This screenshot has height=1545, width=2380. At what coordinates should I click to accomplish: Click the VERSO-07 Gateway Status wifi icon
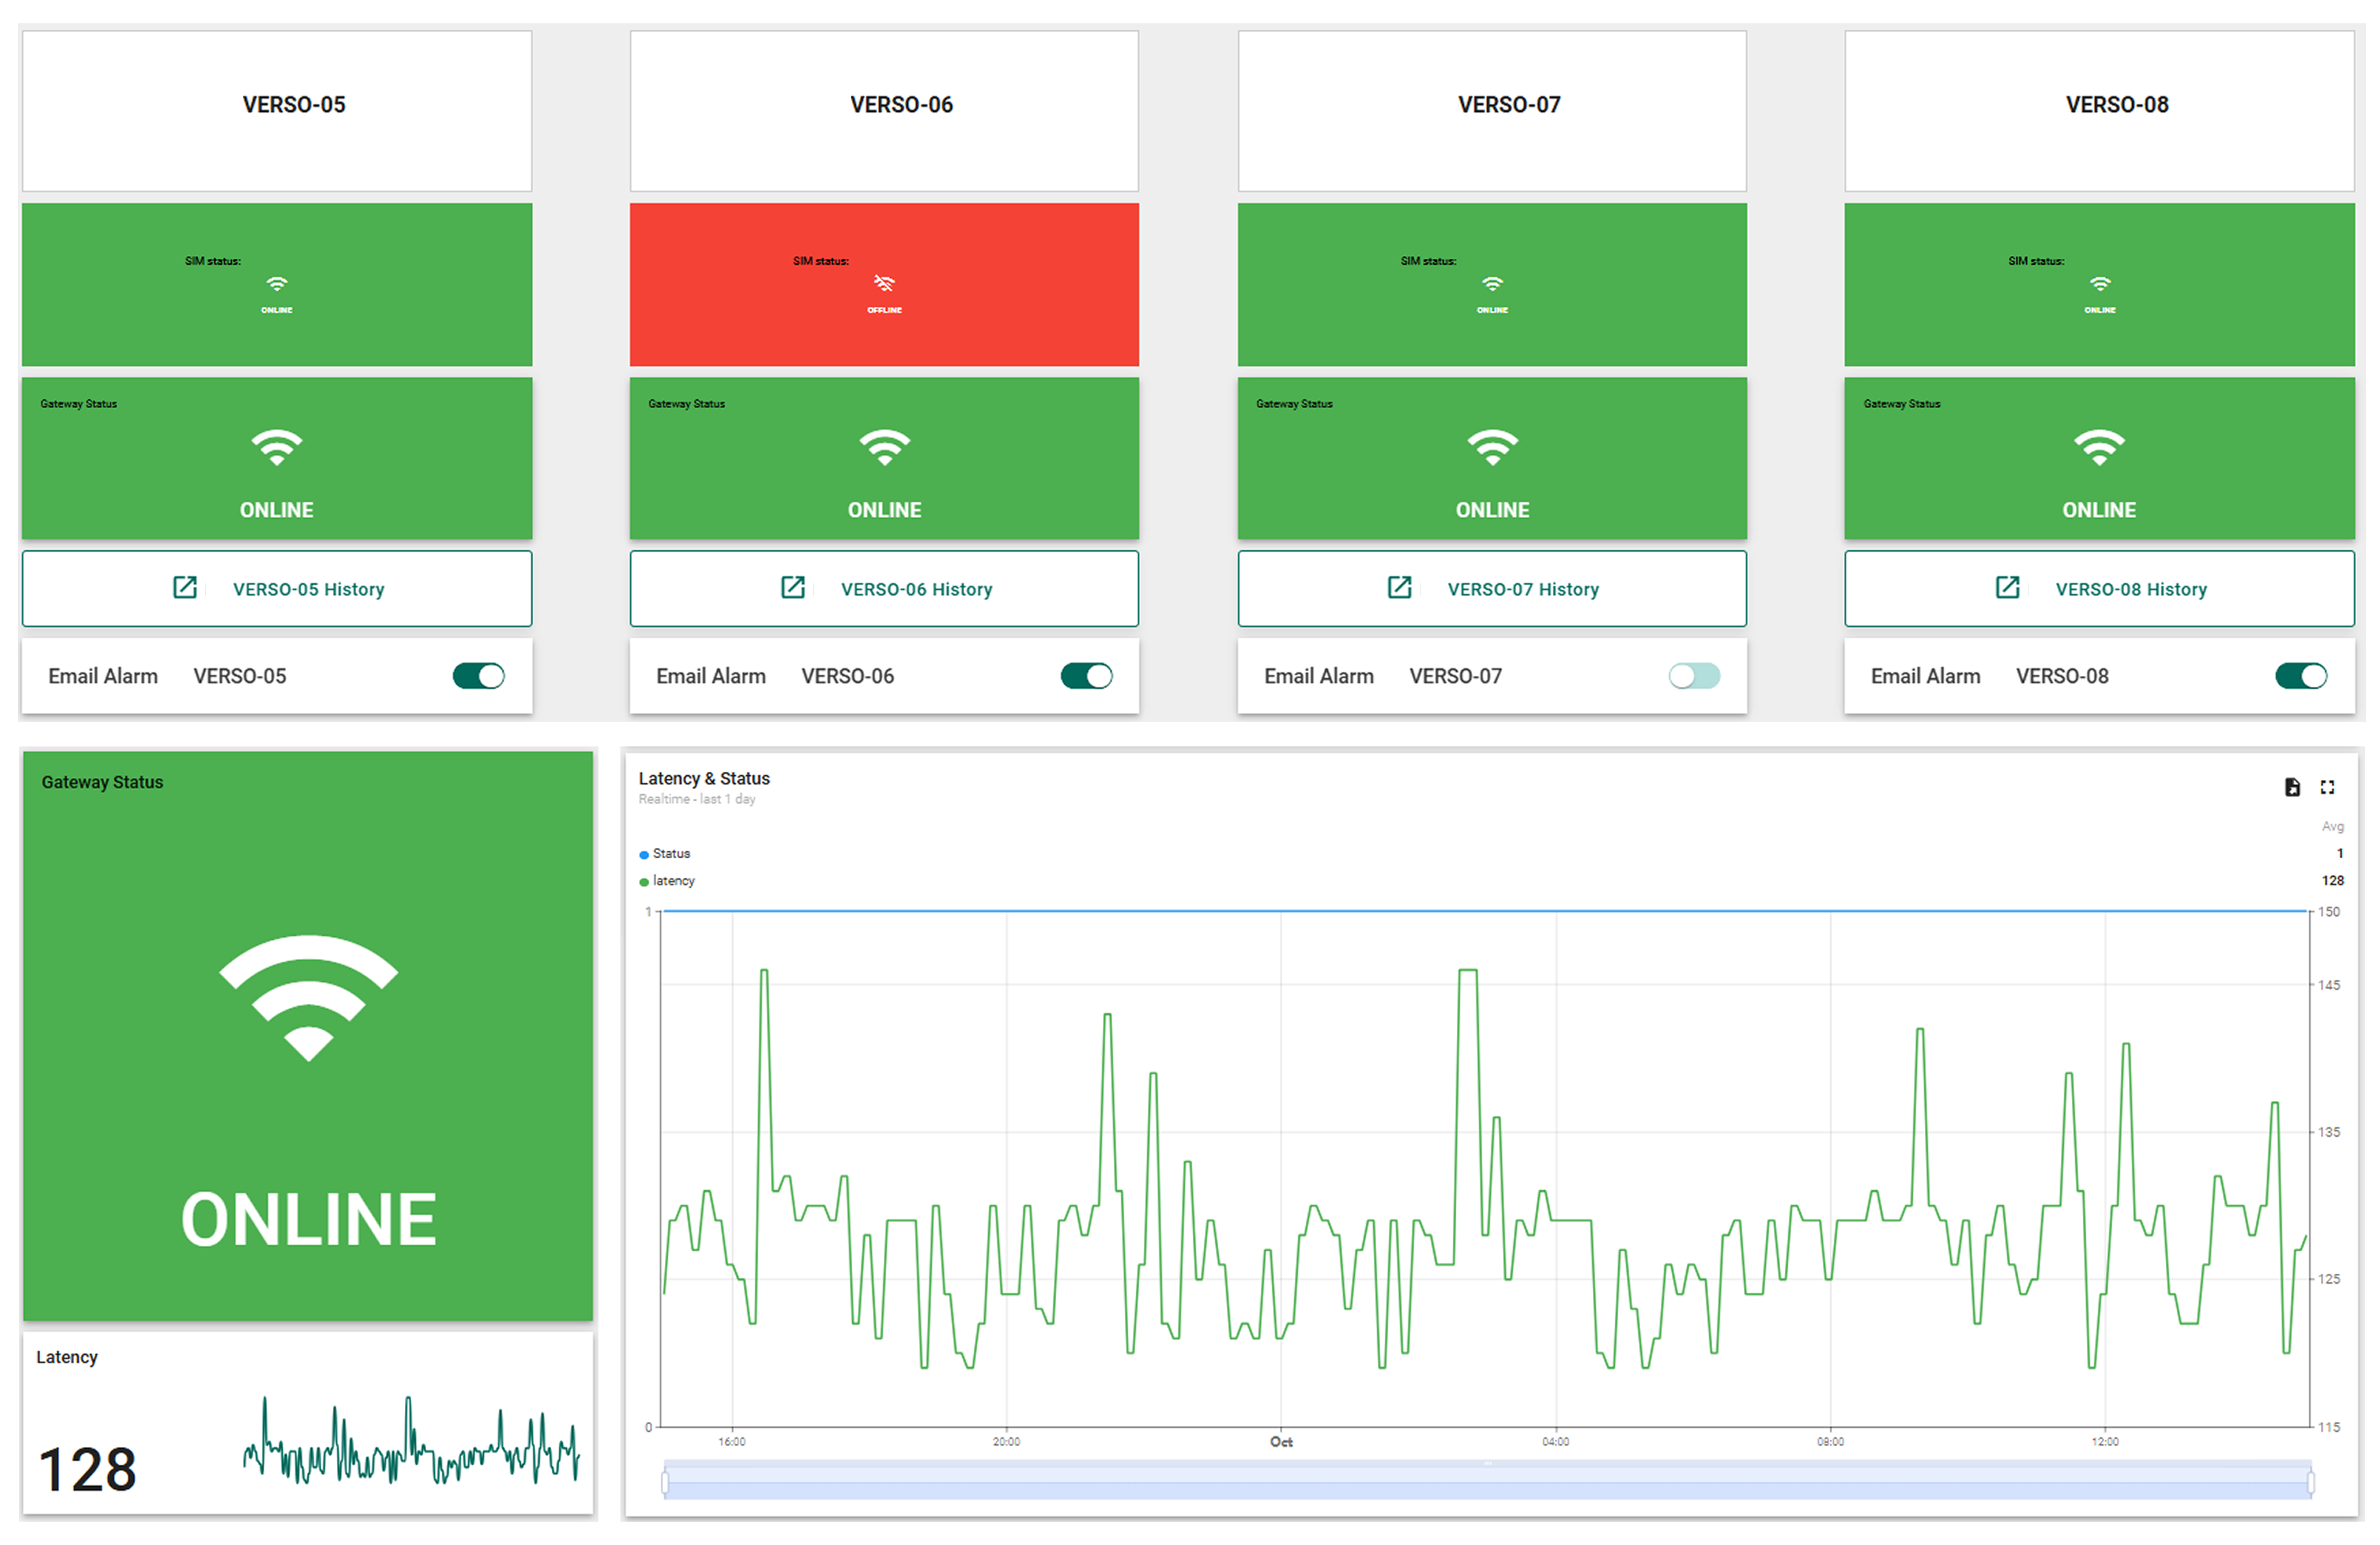pyautogui.click(x=1492, y=447)
